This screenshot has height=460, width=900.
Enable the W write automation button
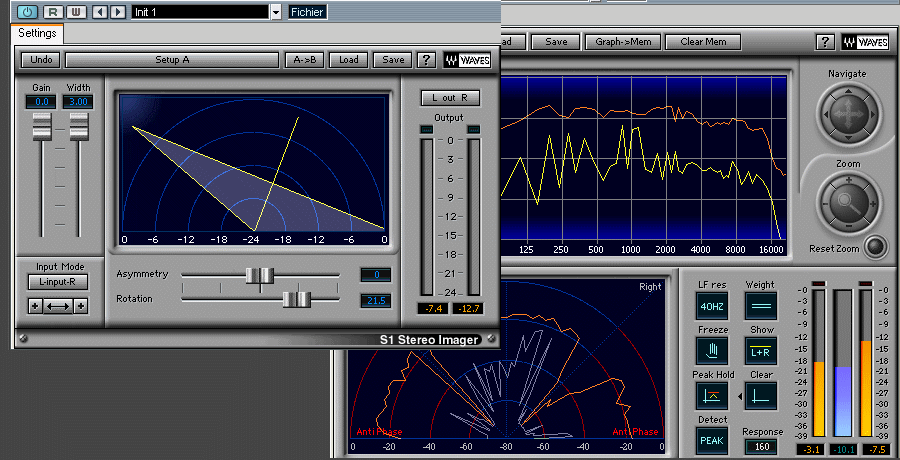tap(76, 11)
